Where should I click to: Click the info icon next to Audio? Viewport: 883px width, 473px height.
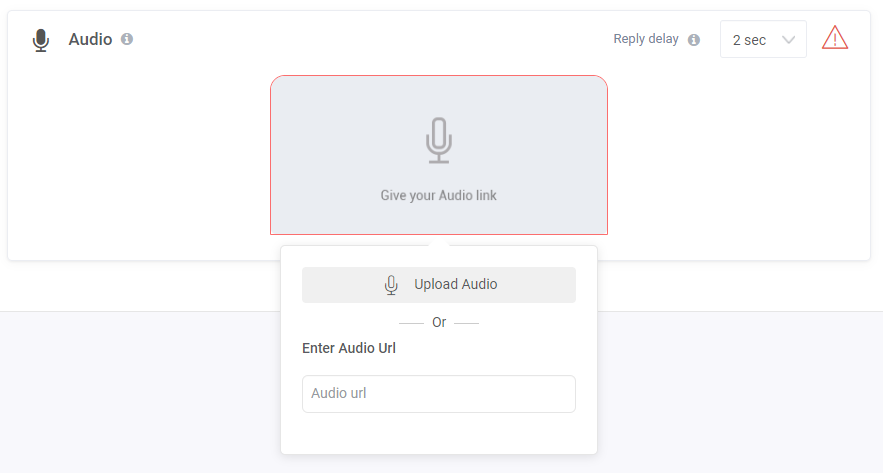click(x=127, y=39)
